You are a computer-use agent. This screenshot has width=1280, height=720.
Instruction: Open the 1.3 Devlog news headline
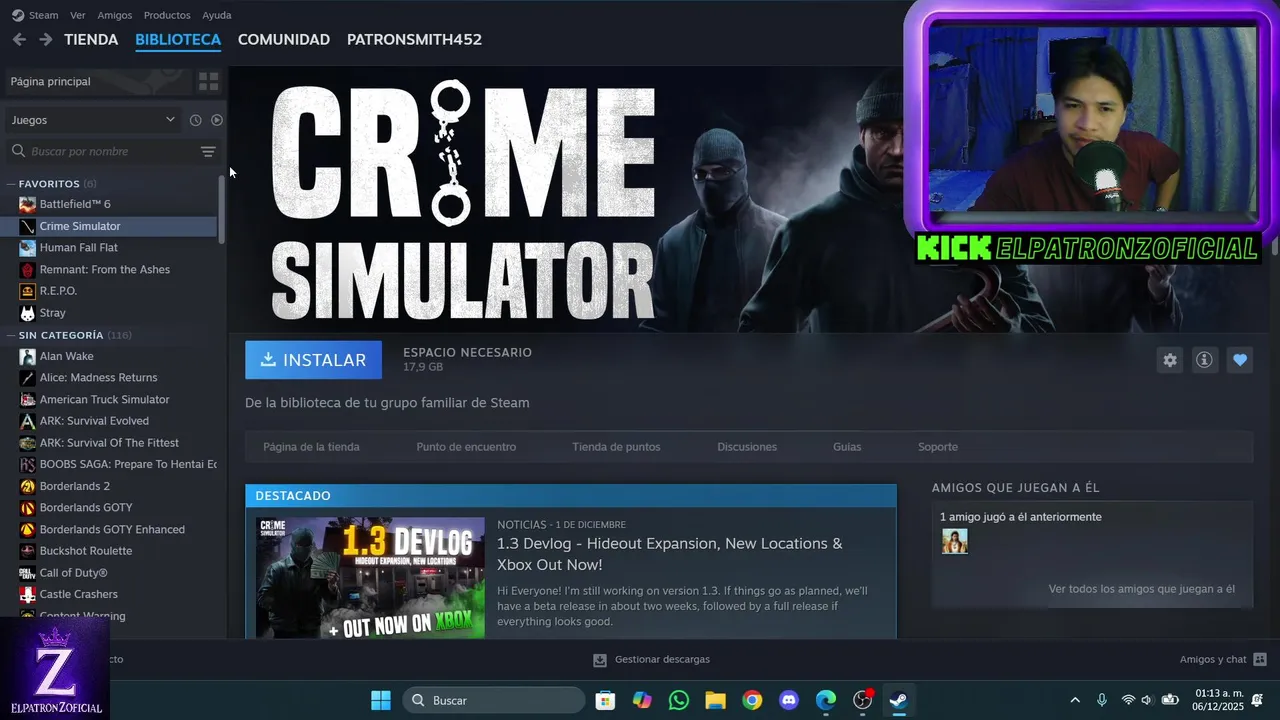670,554
